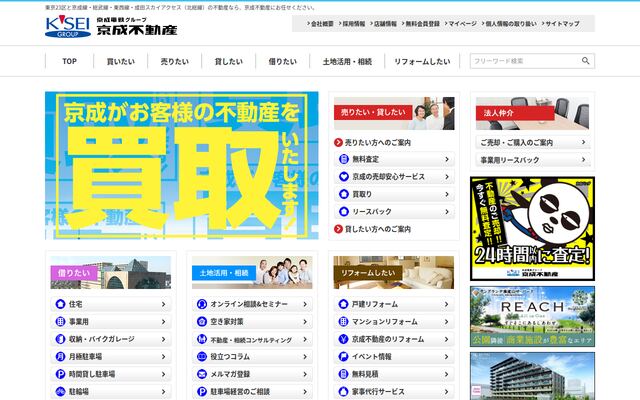640x400 pixels.
Task: Open マイページ link
Action: (460, 24)
